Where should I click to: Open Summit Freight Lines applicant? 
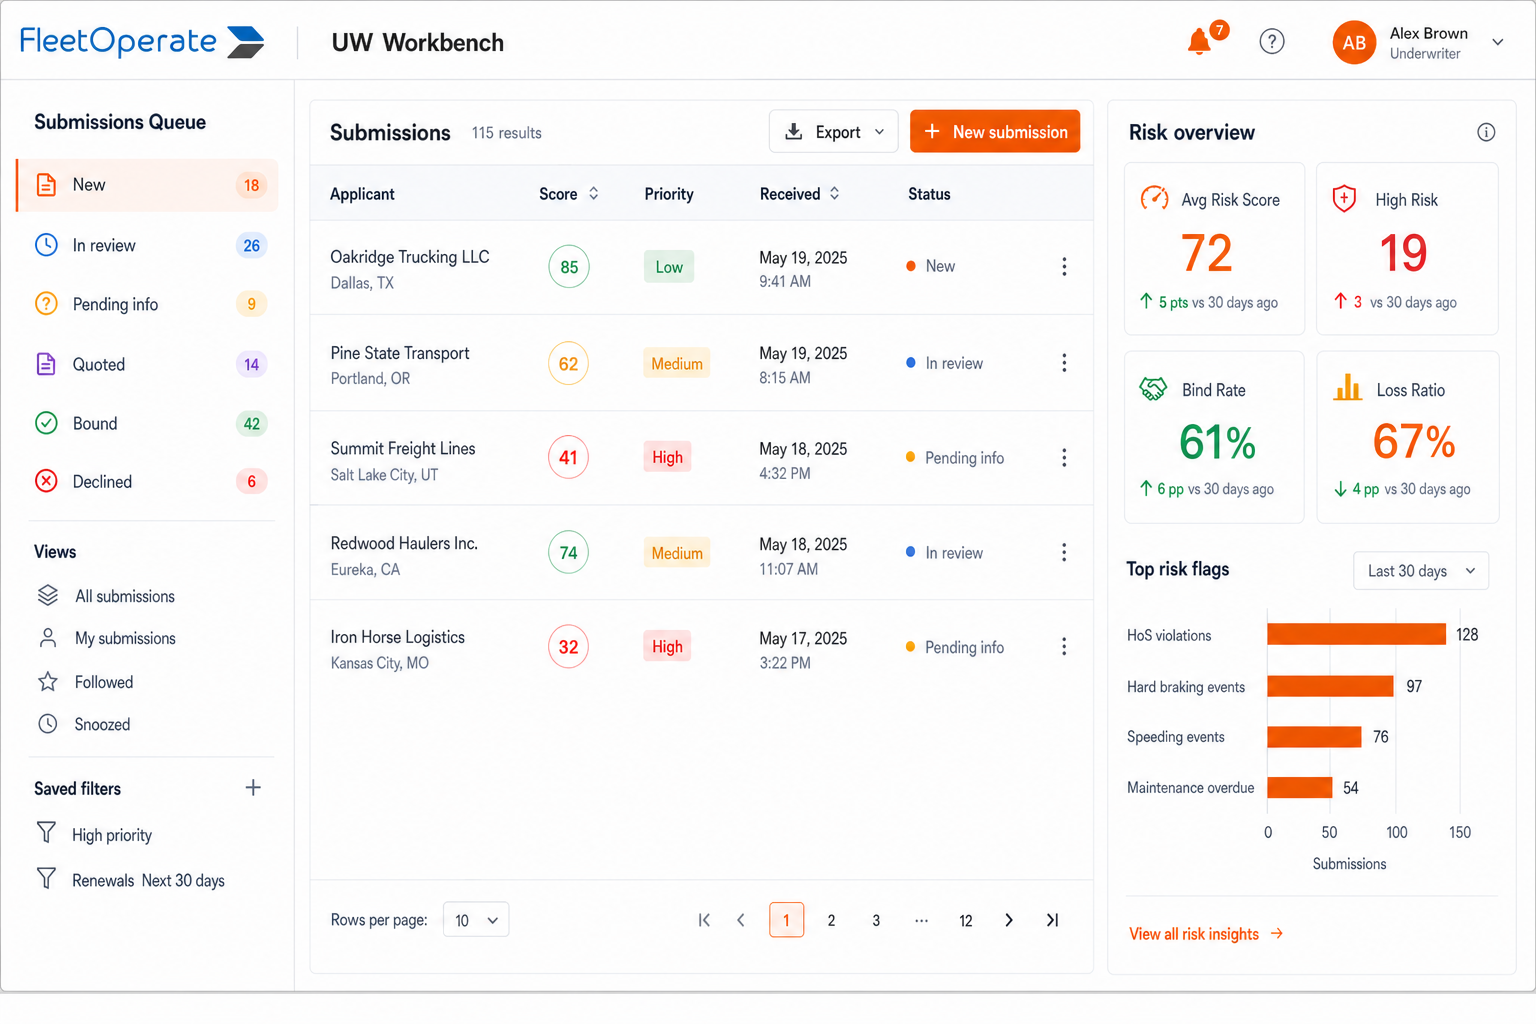click(403, 449)
